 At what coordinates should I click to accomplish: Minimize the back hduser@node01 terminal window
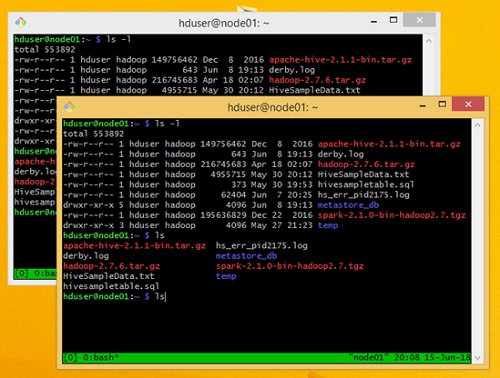point(374,22)
